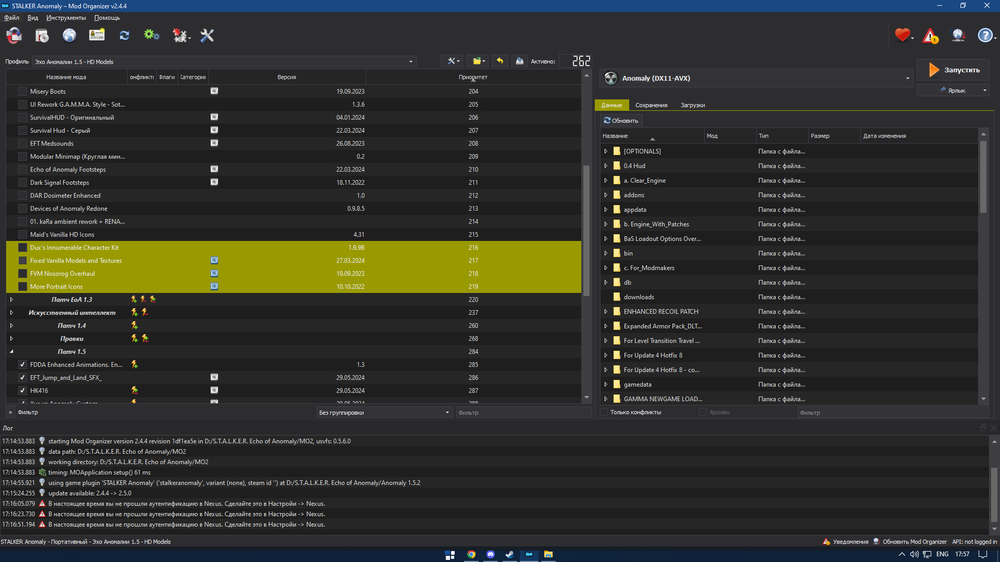Image resolution: width=1000 pixels, height=562 pixels.
Task: Click the puzzle piece tools icon
Action: tap(180, 36)
